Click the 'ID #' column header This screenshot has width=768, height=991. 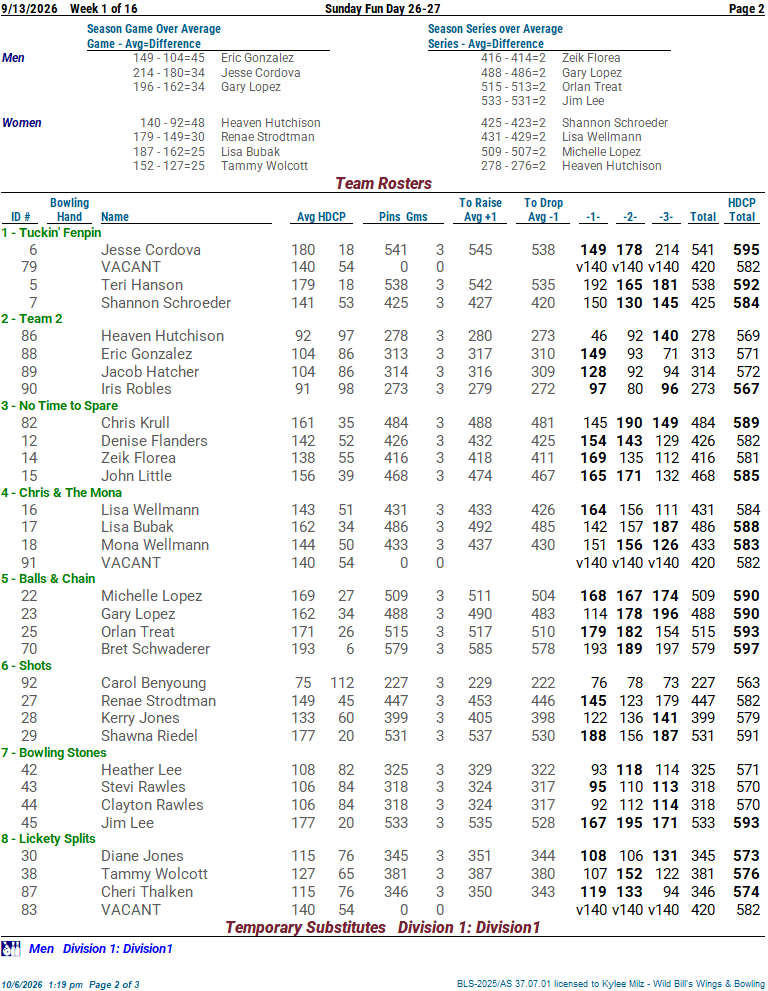[x=21, y=217]
